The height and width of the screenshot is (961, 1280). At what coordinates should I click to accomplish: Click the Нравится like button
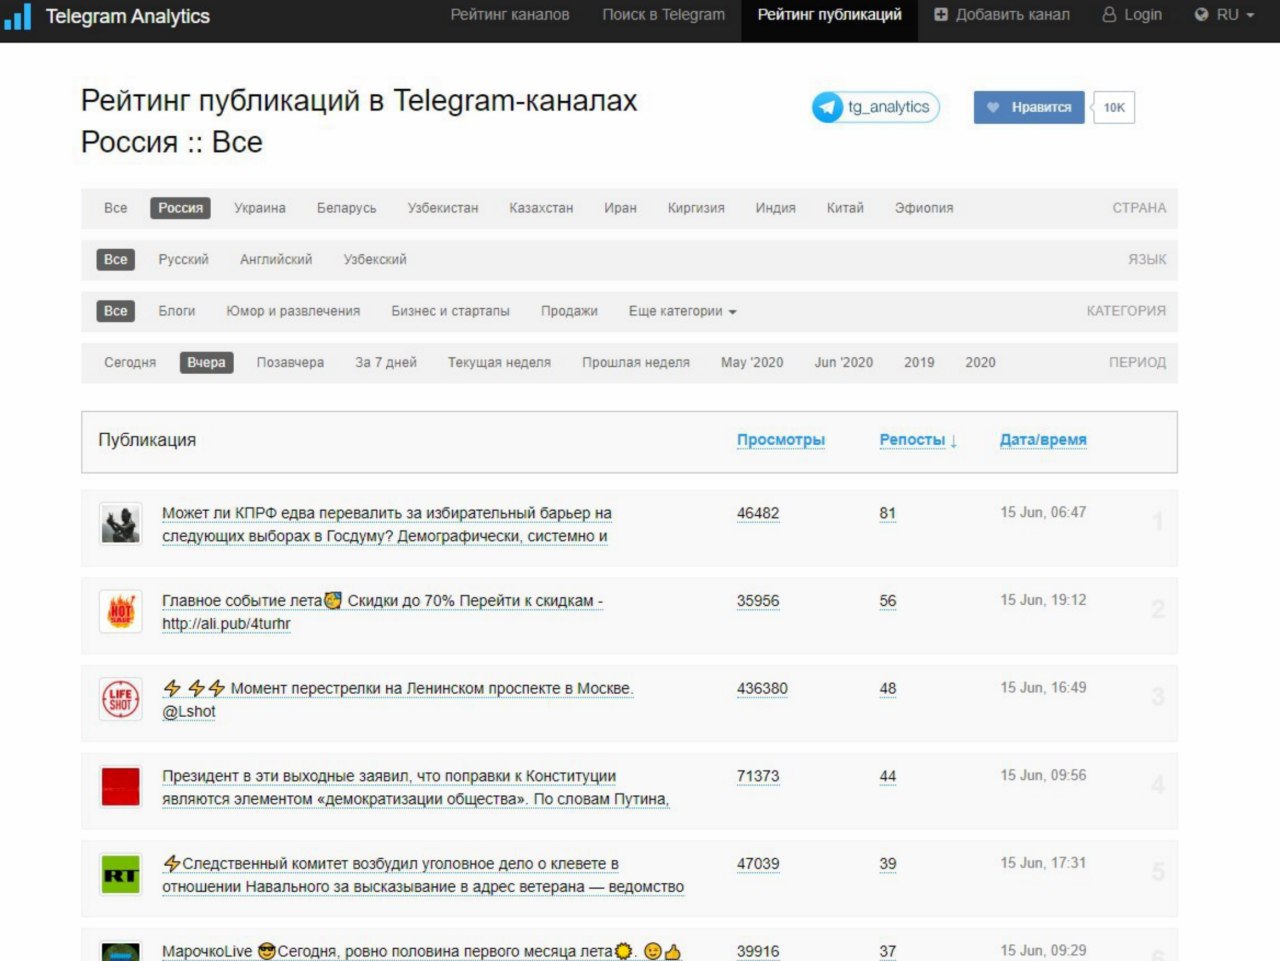pos(1029,107)
